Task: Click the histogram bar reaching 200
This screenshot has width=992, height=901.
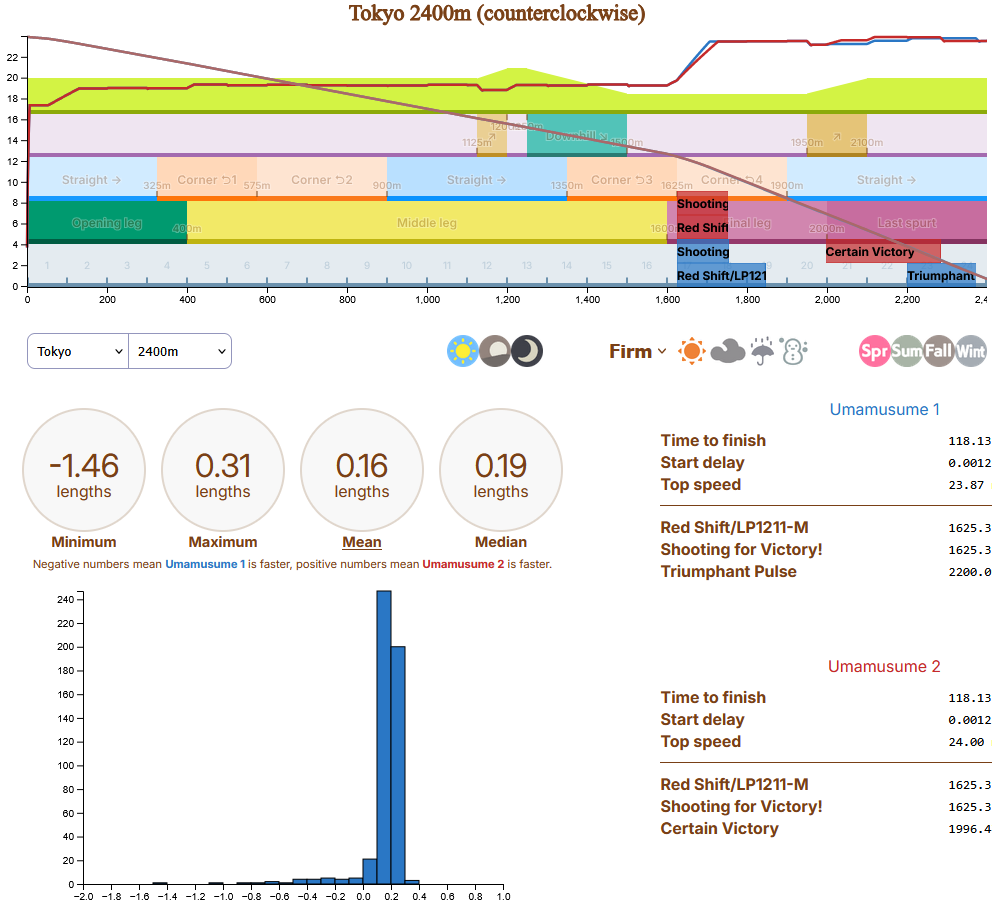Action: click(398, 765)
